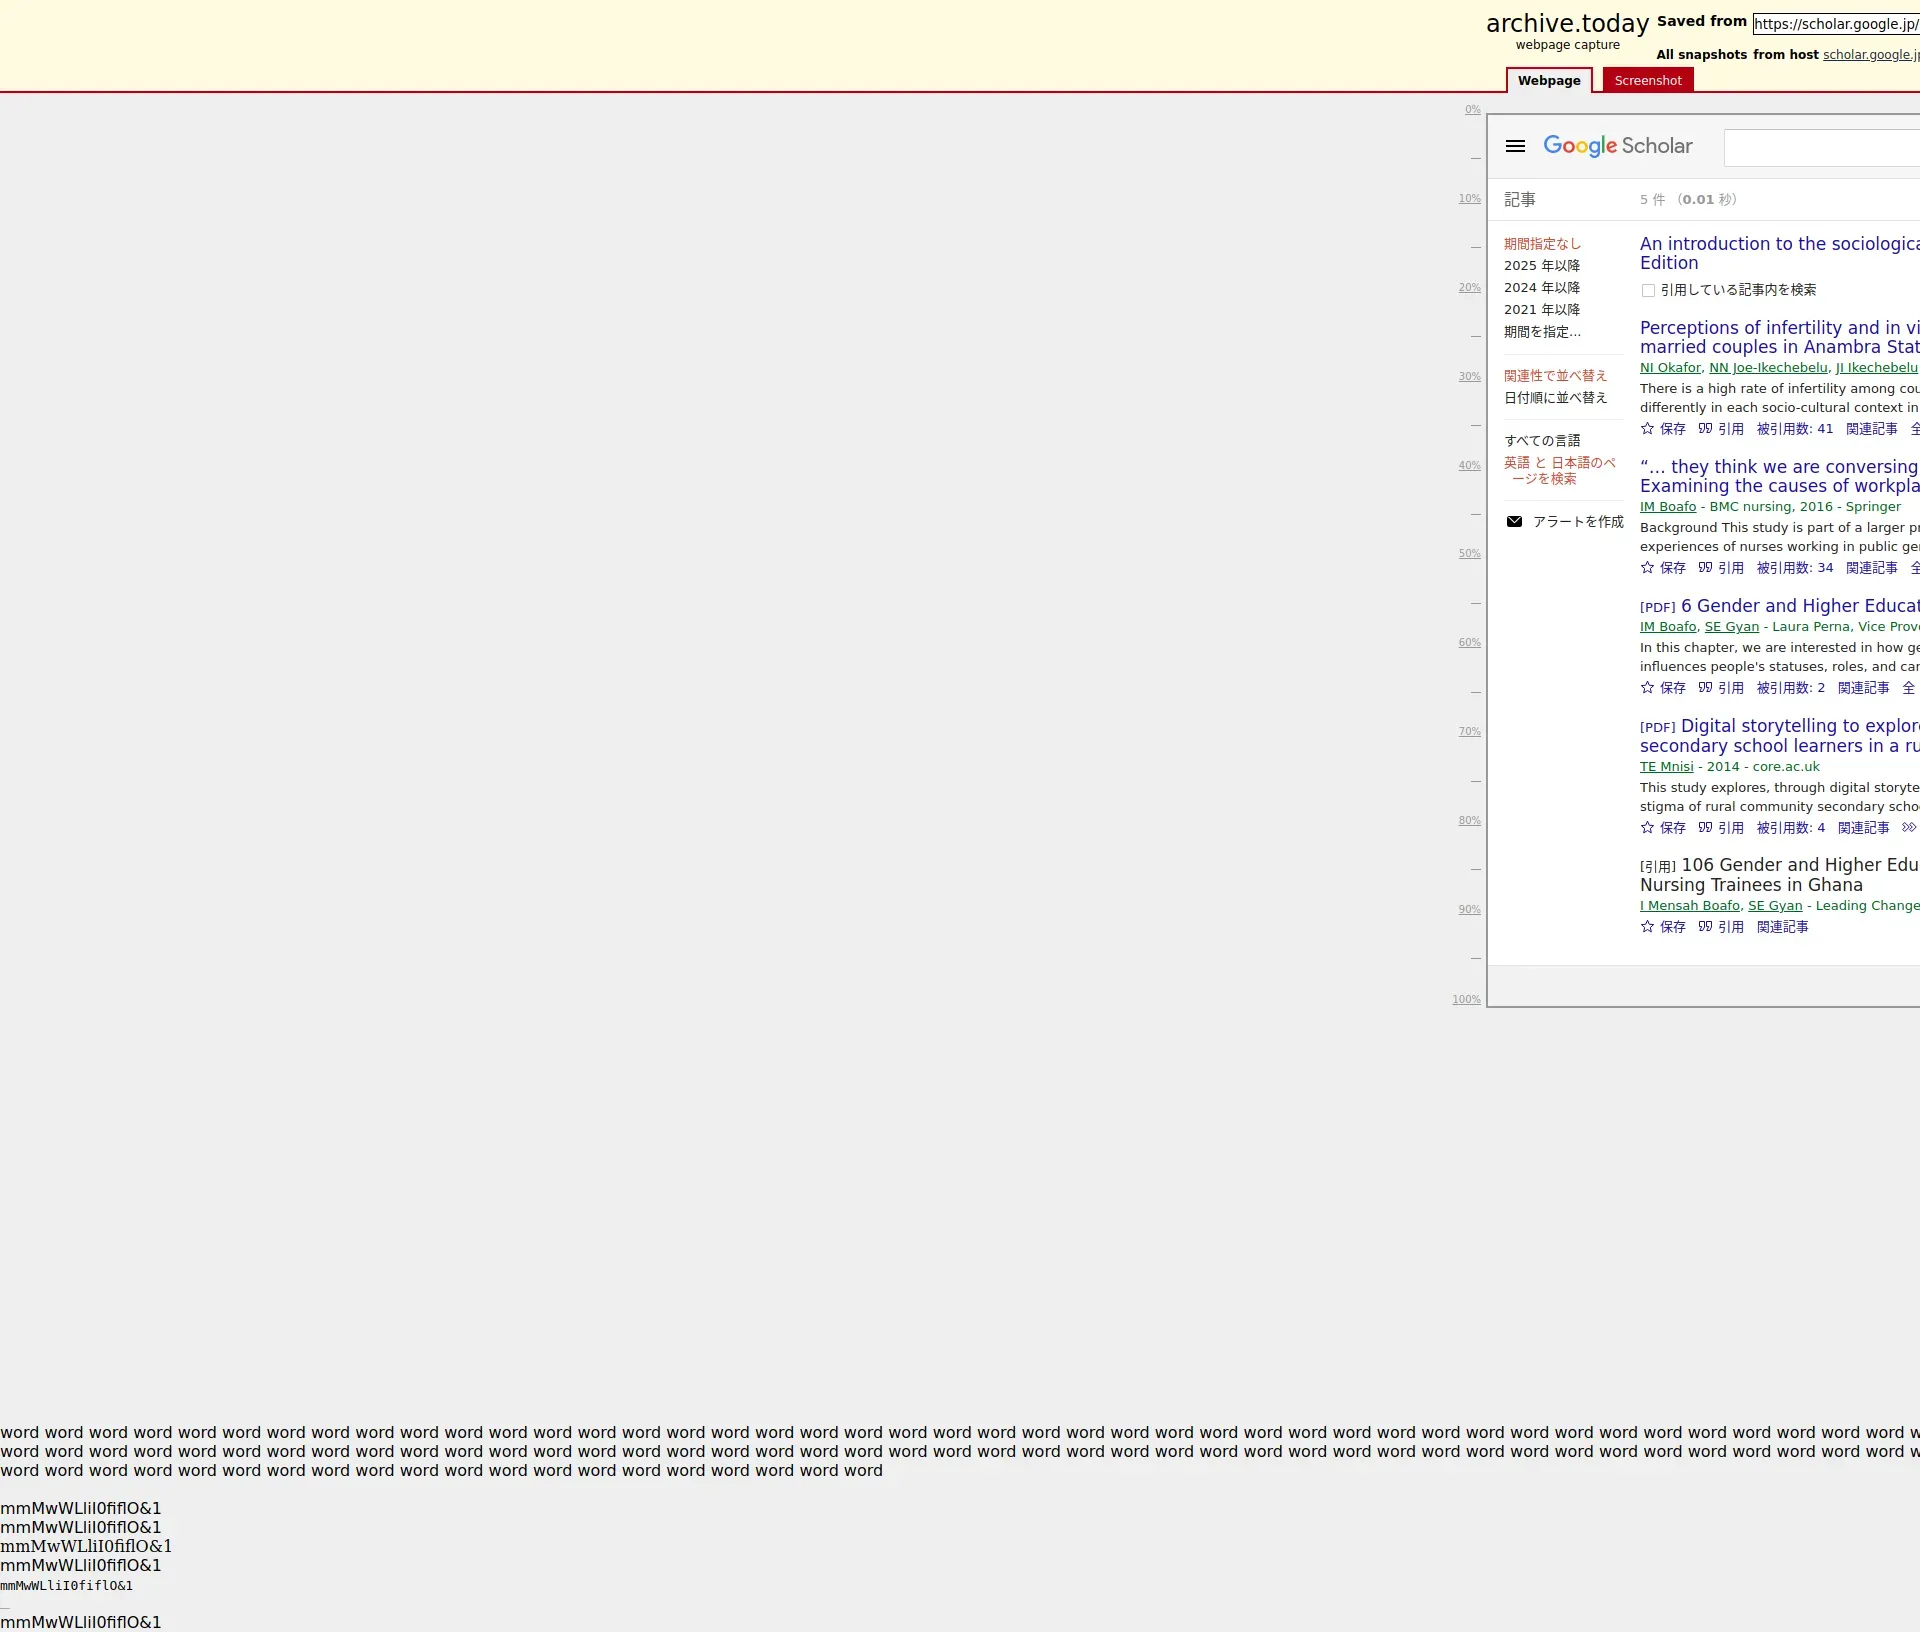This screenshot has width=1920, height=1632.
Task: Switch to the Screenshot tab
Action: pos(1647,81)
